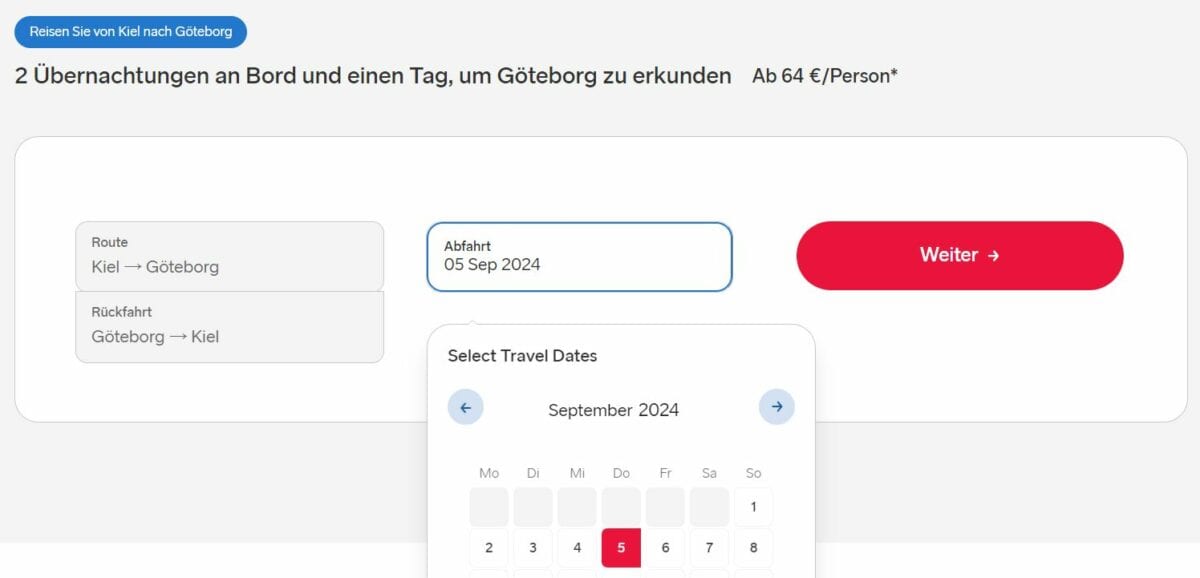The height and width of the screenshot is (578, 1200).
Task: Go to next month in calendar
Action: pos(777,407)
